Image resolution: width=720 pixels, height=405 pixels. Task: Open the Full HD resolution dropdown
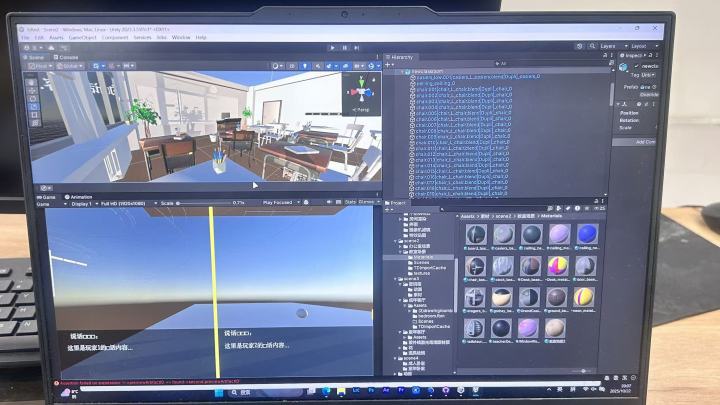point(128,203)
